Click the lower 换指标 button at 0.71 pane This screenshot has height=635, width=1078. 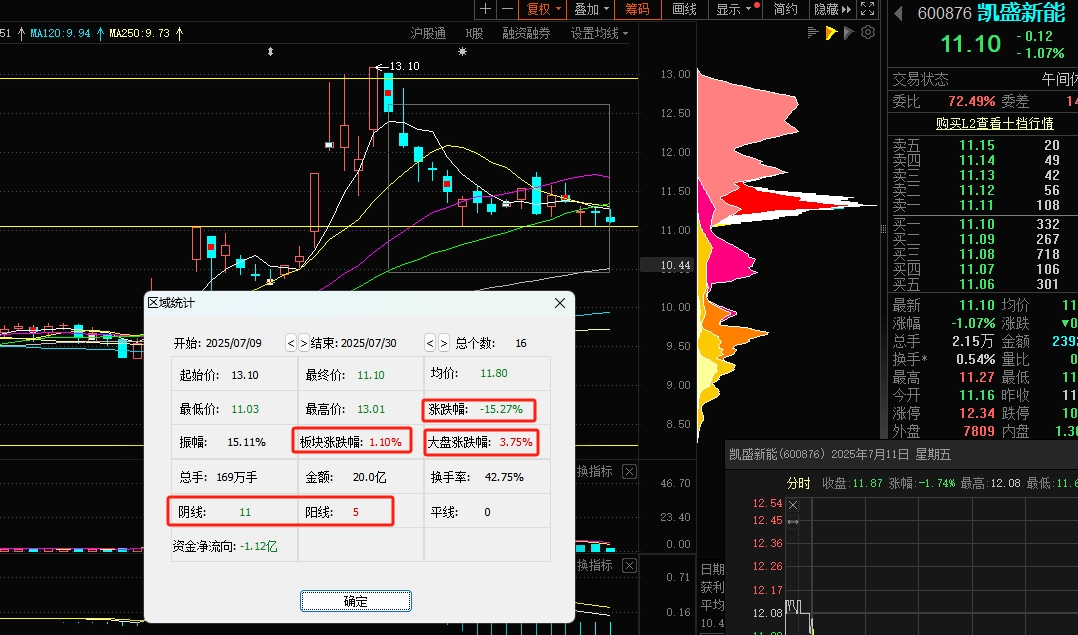(x=595, y=565)
